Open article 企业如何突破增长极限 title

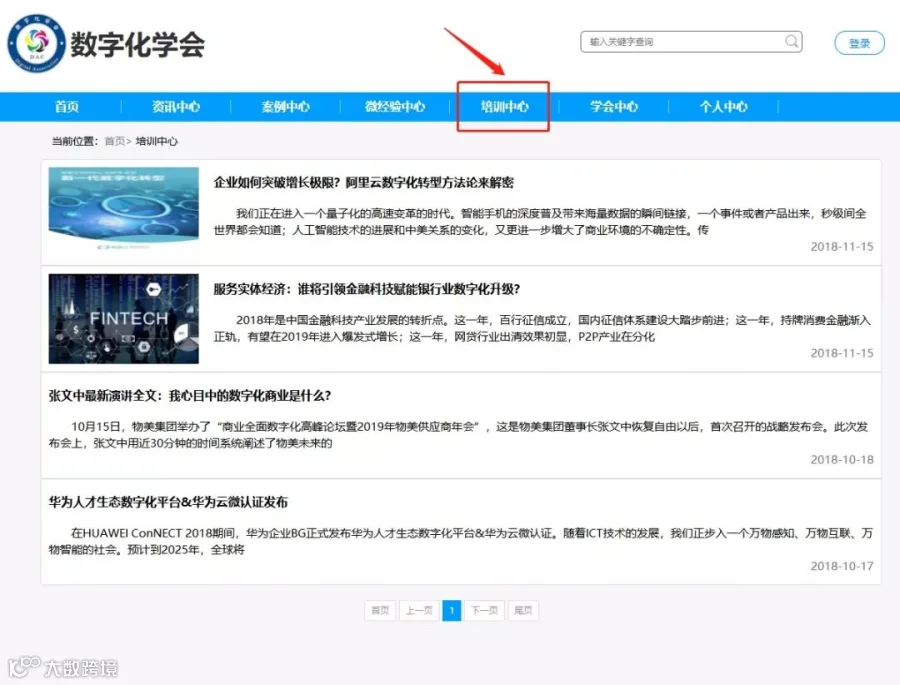[363, 183]
